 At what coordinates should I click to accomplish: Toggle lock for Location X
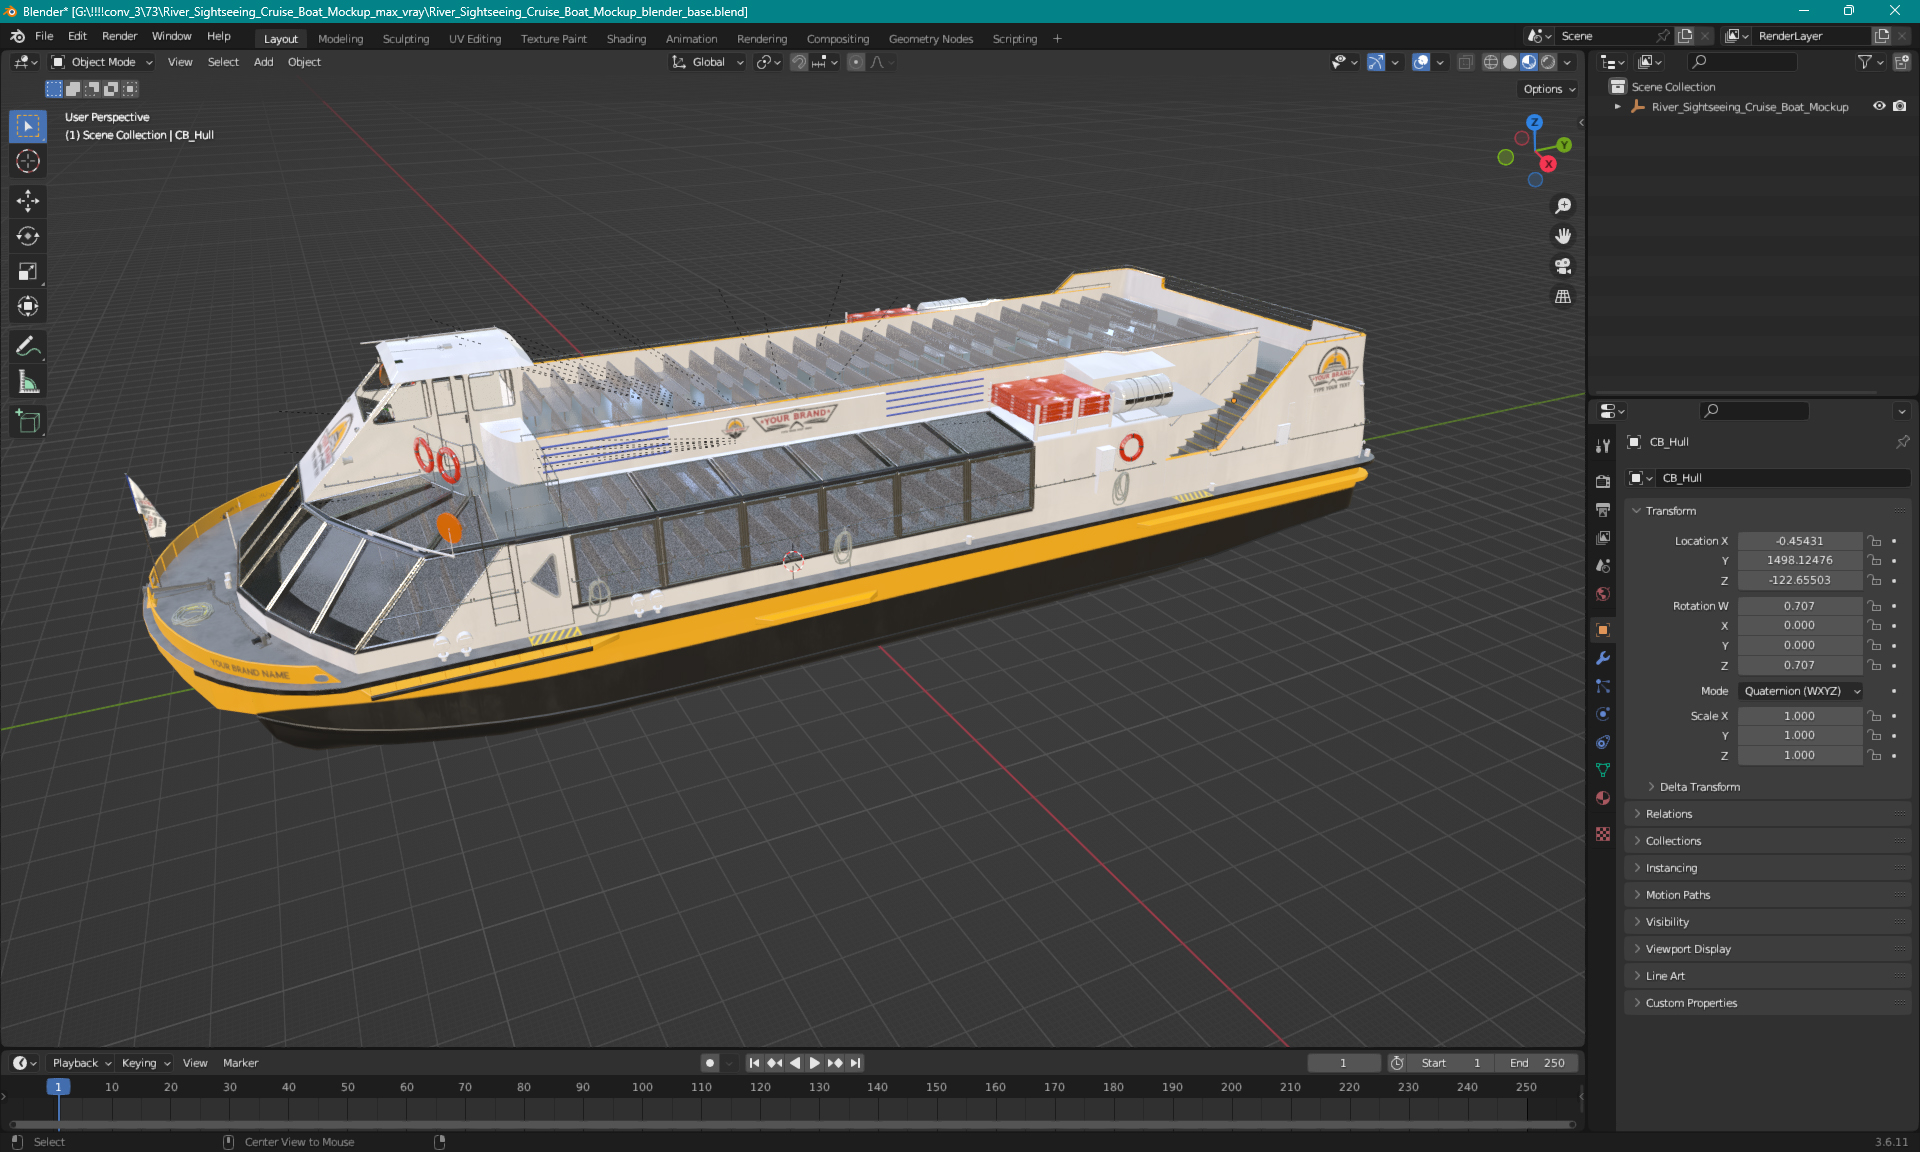(1875, 541)
